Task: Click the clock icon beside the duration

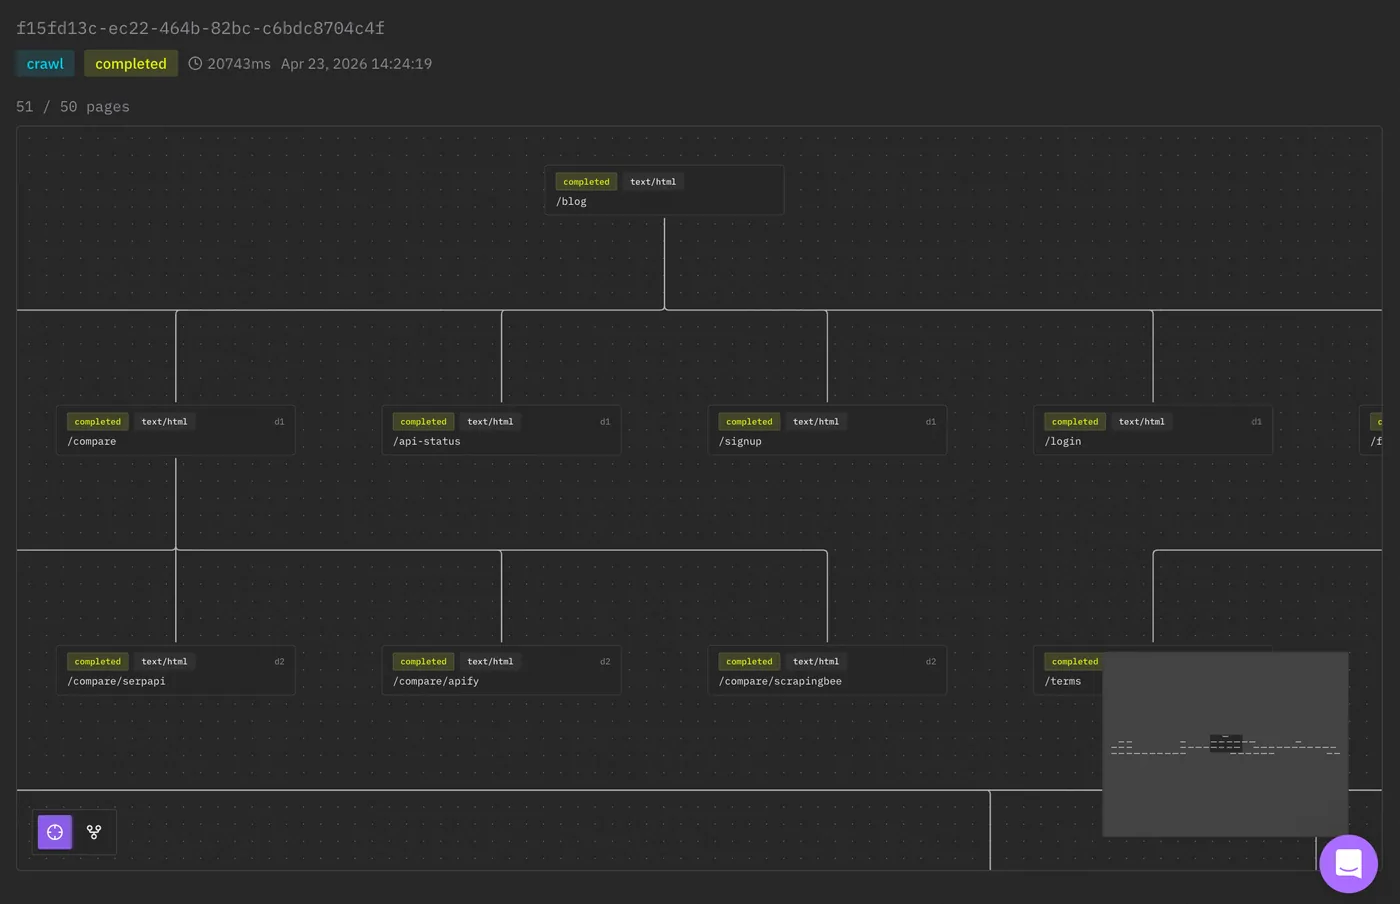Action: click(196, 63)
